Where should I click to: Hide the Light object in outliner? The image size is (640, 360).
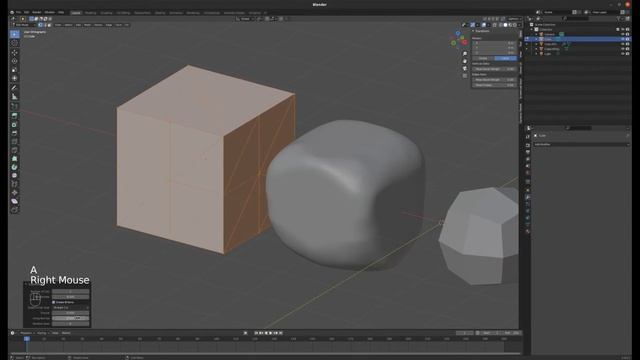tap(622, 53)
